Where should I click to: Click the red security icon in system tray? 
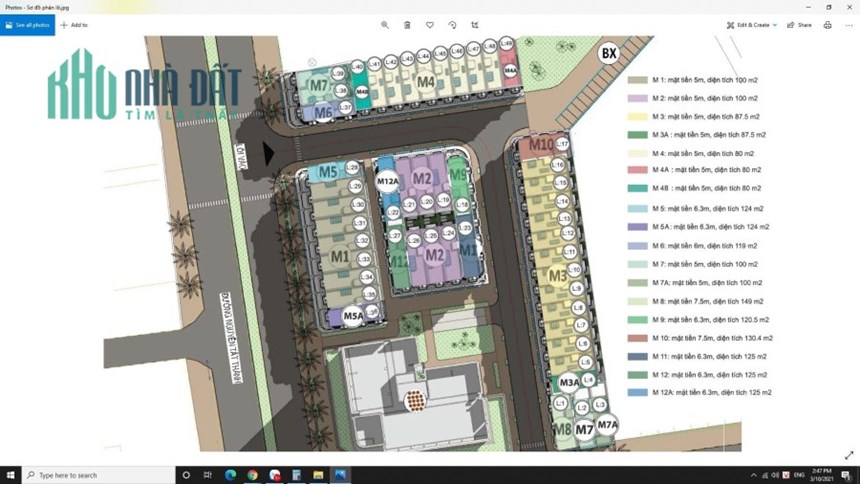pos(786,475)
